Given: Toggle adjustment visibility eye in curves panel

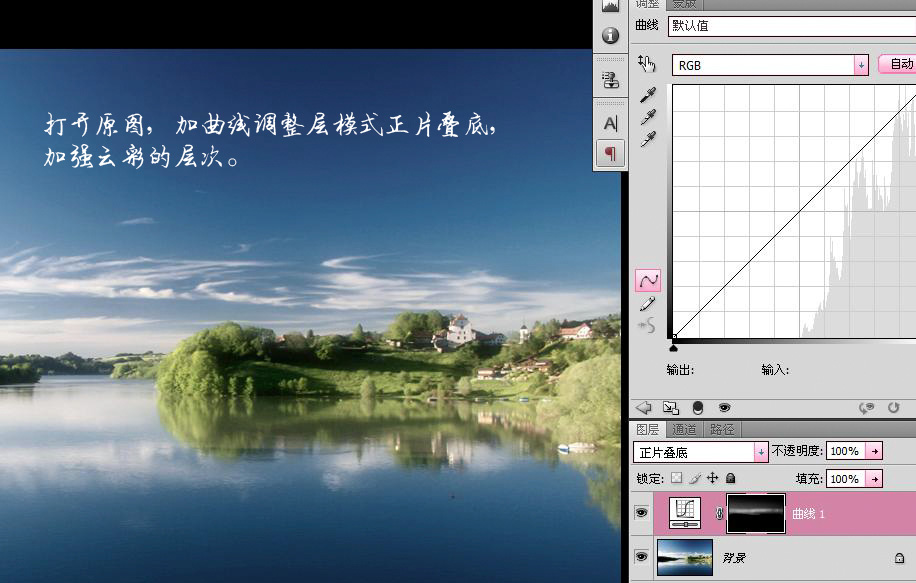Looking at the screenshot, I should coord(724,408).
